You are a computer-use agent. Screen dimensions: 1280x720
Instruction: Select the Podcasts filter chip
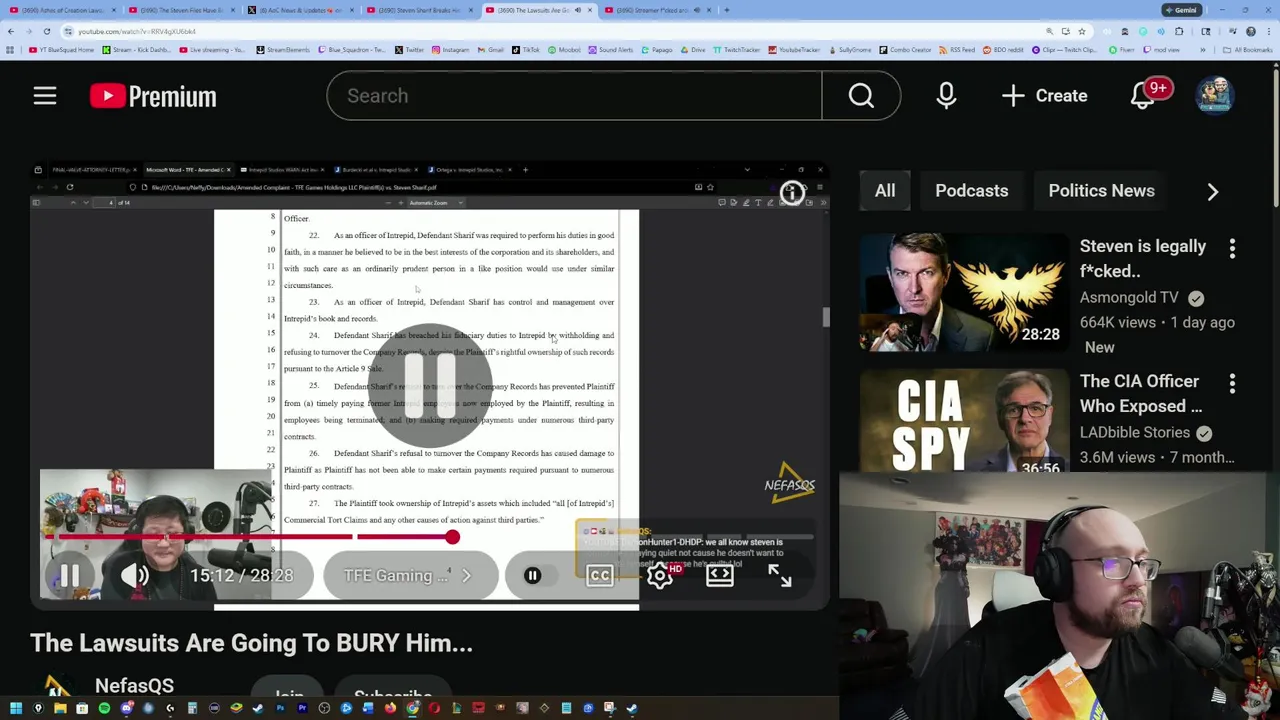pos(971,191)
